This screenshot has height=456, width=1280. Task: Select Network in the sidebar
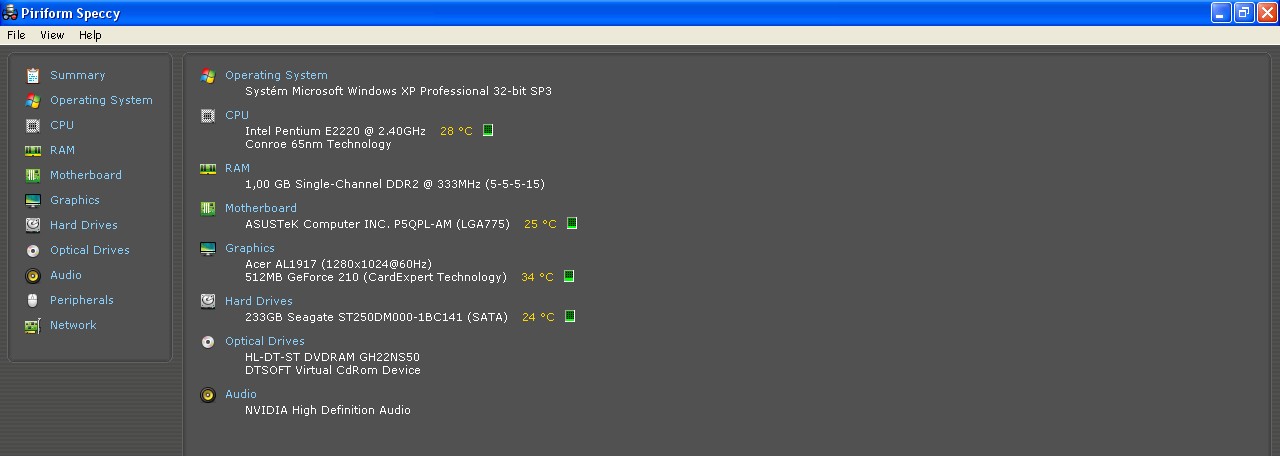[x=73, y=325]
